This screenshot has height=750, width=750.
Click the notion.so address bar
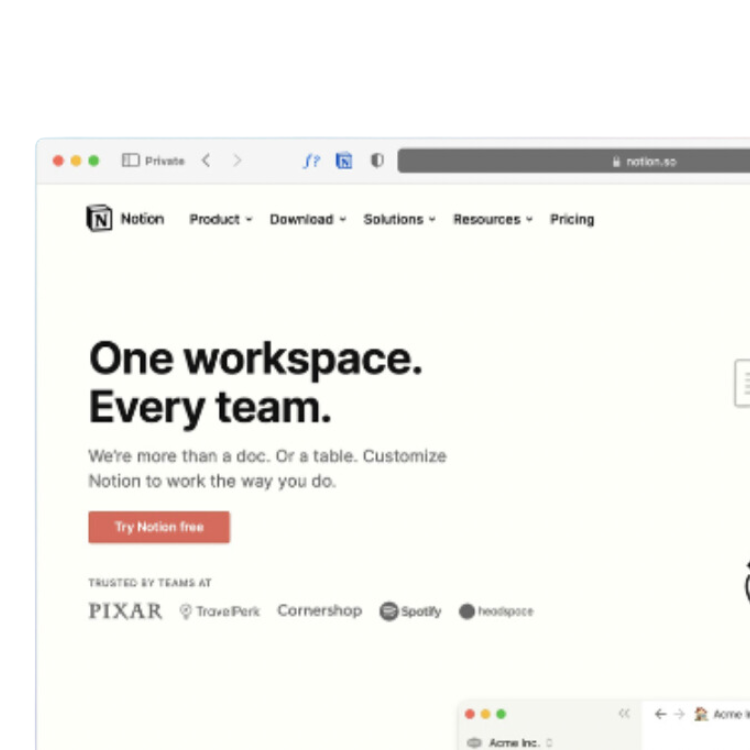point(574,161)
